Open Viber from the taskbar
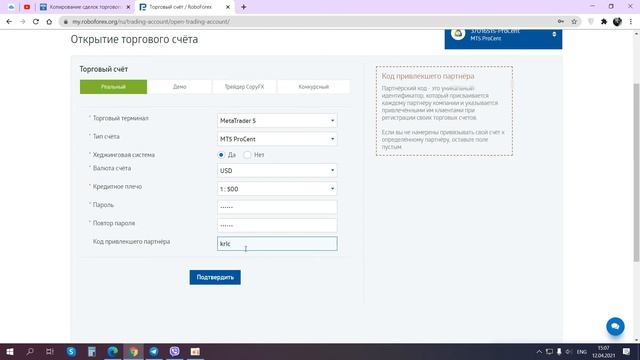Viewport: 640px width, 360px height. pos(175,351)
